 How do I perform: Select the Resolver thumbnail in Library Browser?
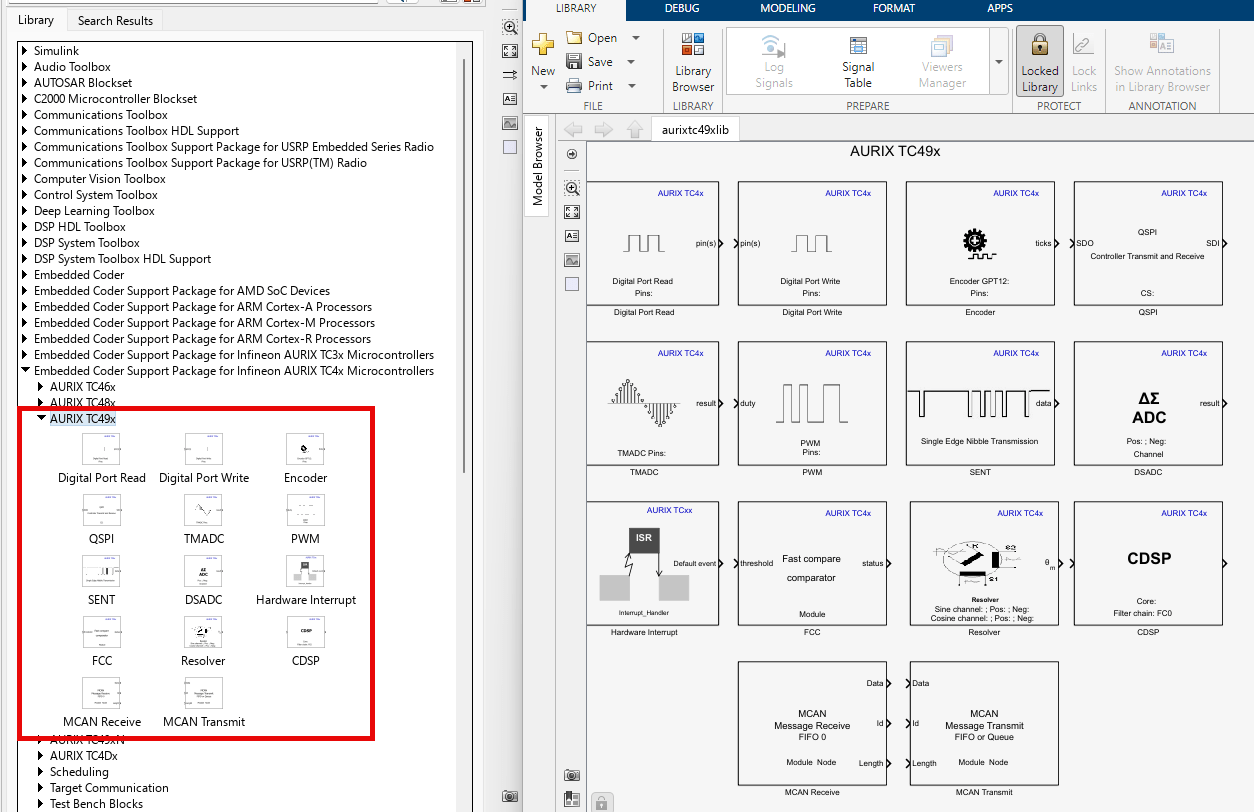point(204,633)
